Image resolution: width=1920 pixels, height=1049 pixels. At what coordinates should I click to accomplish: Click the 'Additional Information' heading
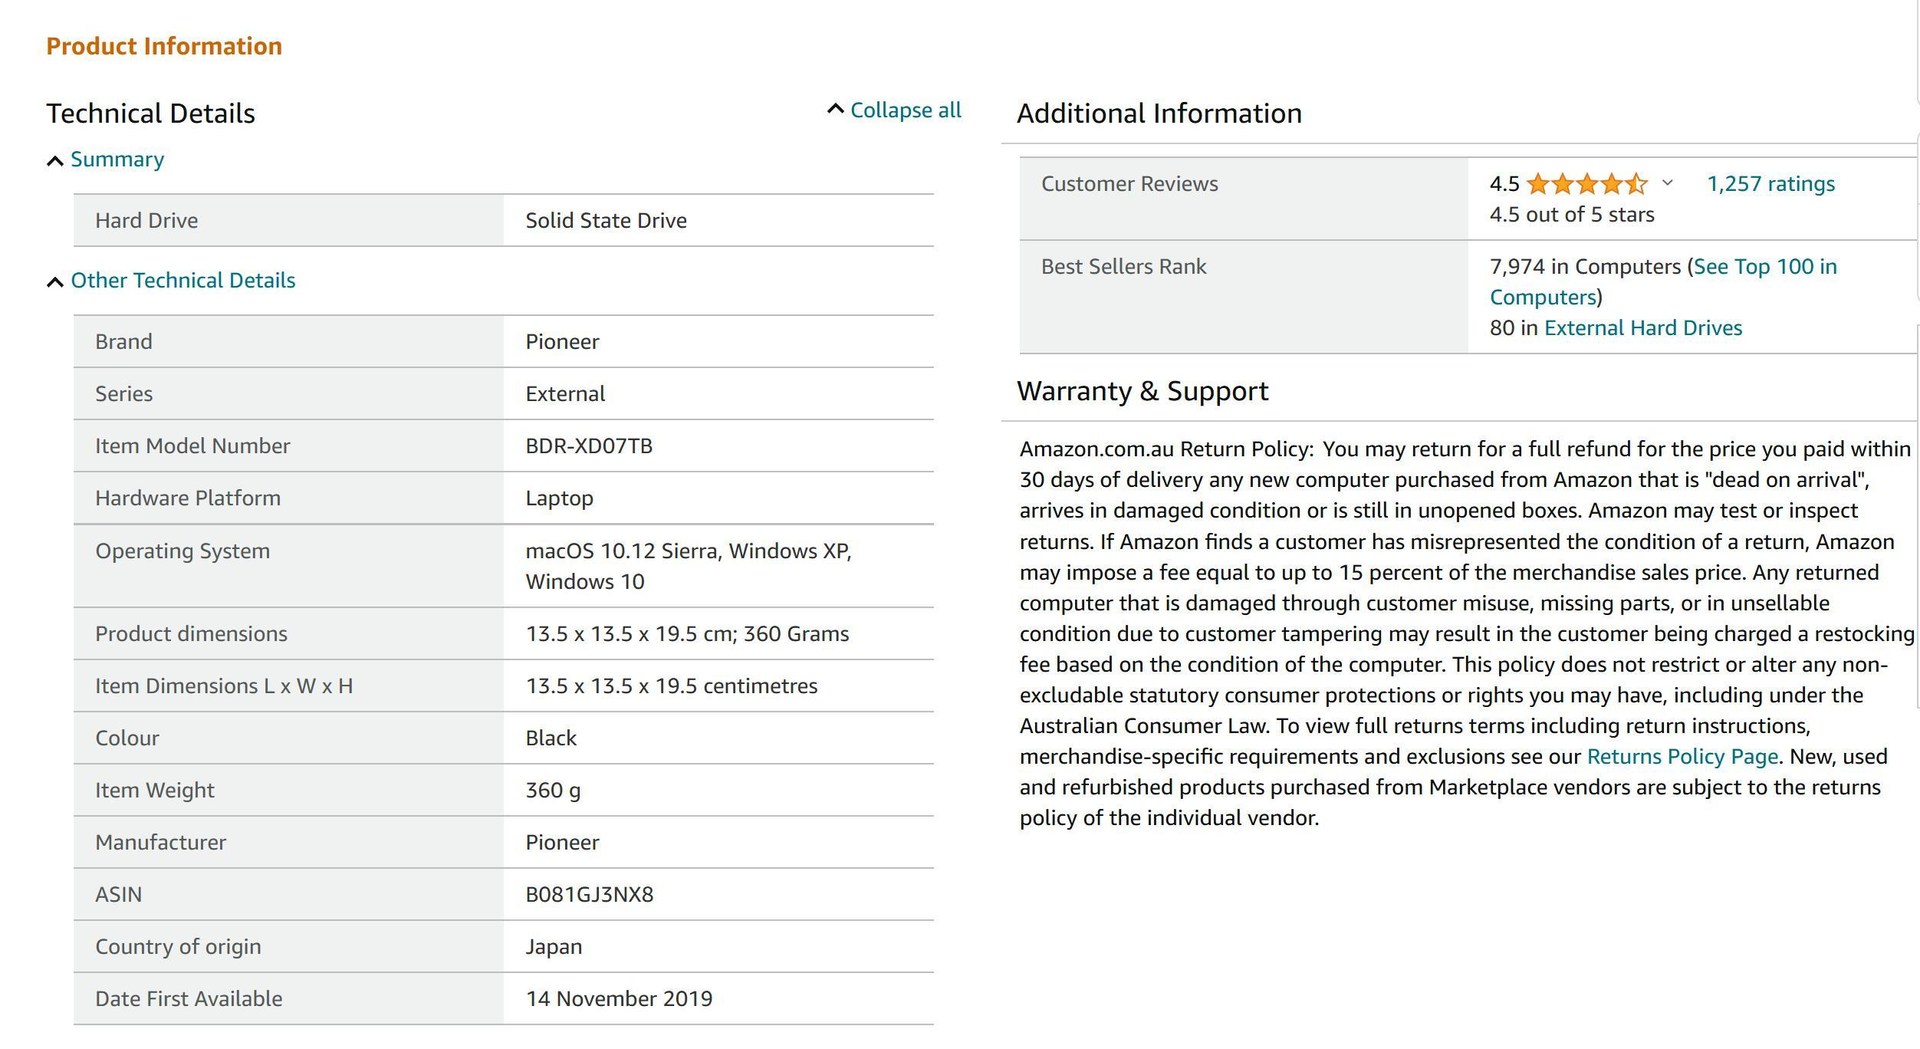[1159, 113]
